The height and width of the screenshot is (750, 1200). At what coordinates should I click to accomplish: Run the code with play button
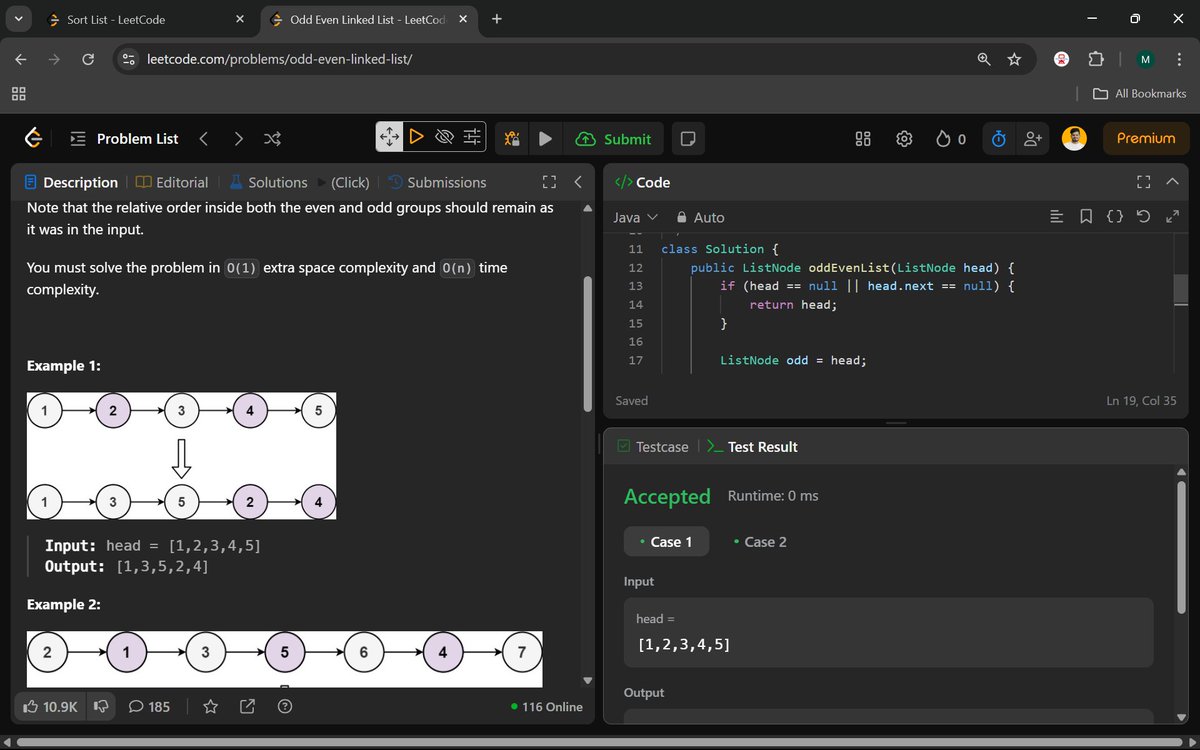coord(545,139)
